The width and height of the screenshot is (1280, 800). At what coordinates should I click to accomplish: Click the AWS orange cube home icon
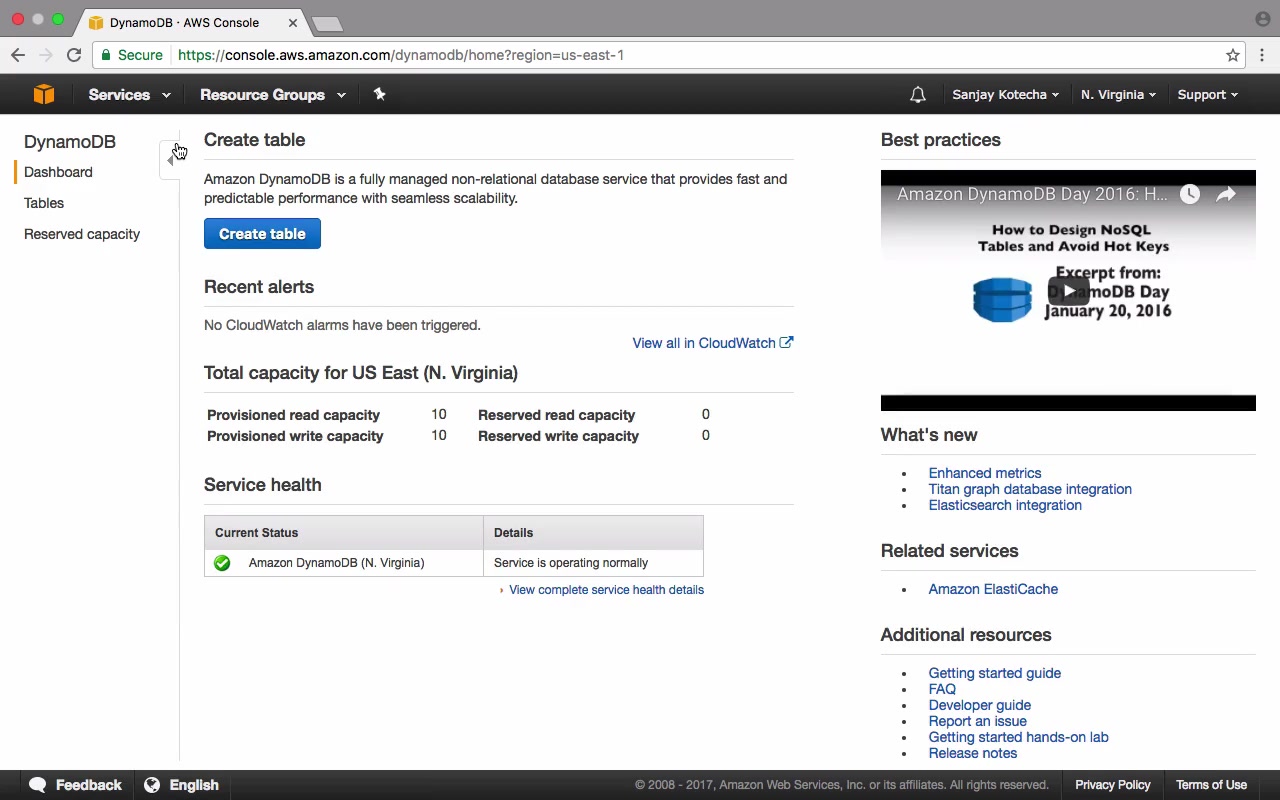click(x=44, y=94)
